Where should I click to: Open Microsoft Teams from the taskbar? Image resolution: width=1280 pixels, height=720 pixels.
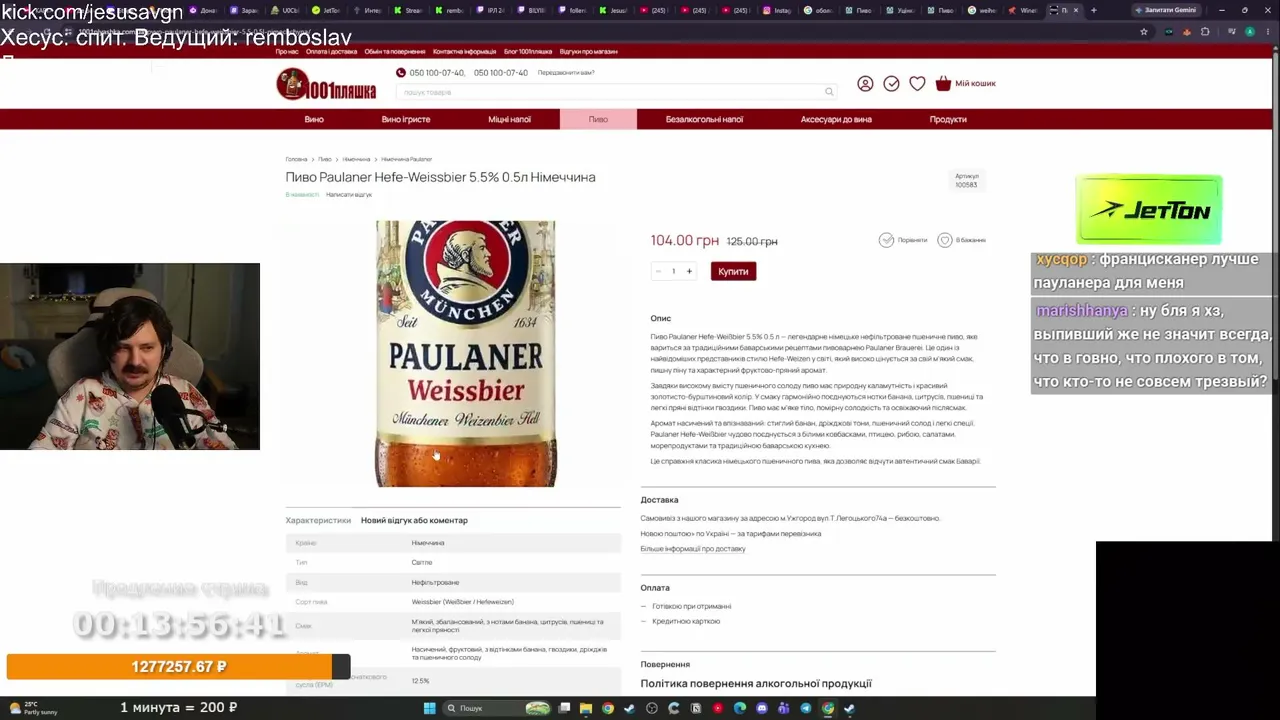[x=784, y=708]
